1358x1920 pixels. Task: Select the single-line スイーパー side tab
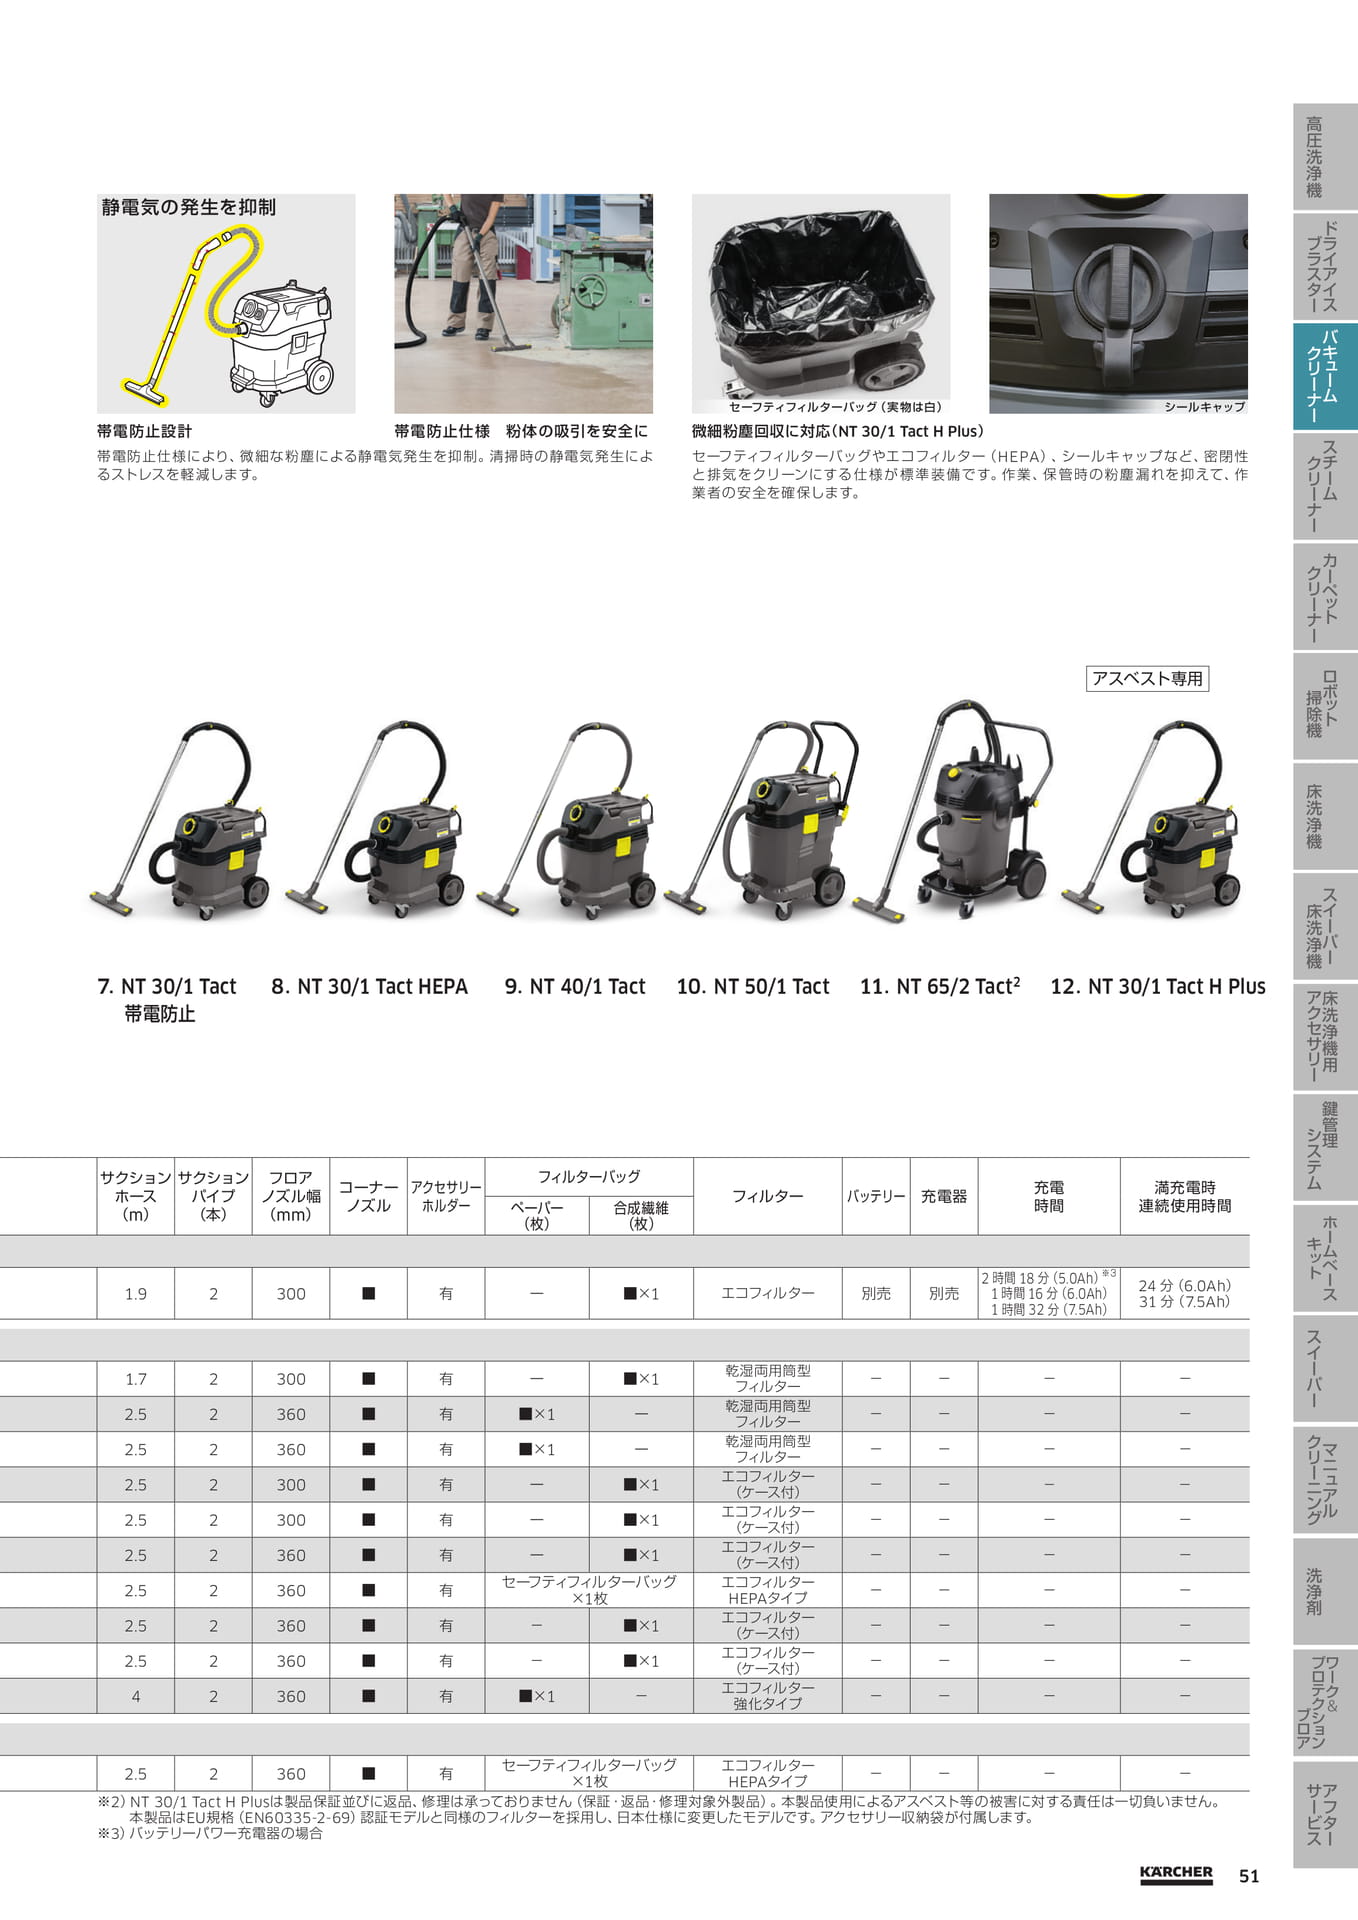pos(1325,1368)
